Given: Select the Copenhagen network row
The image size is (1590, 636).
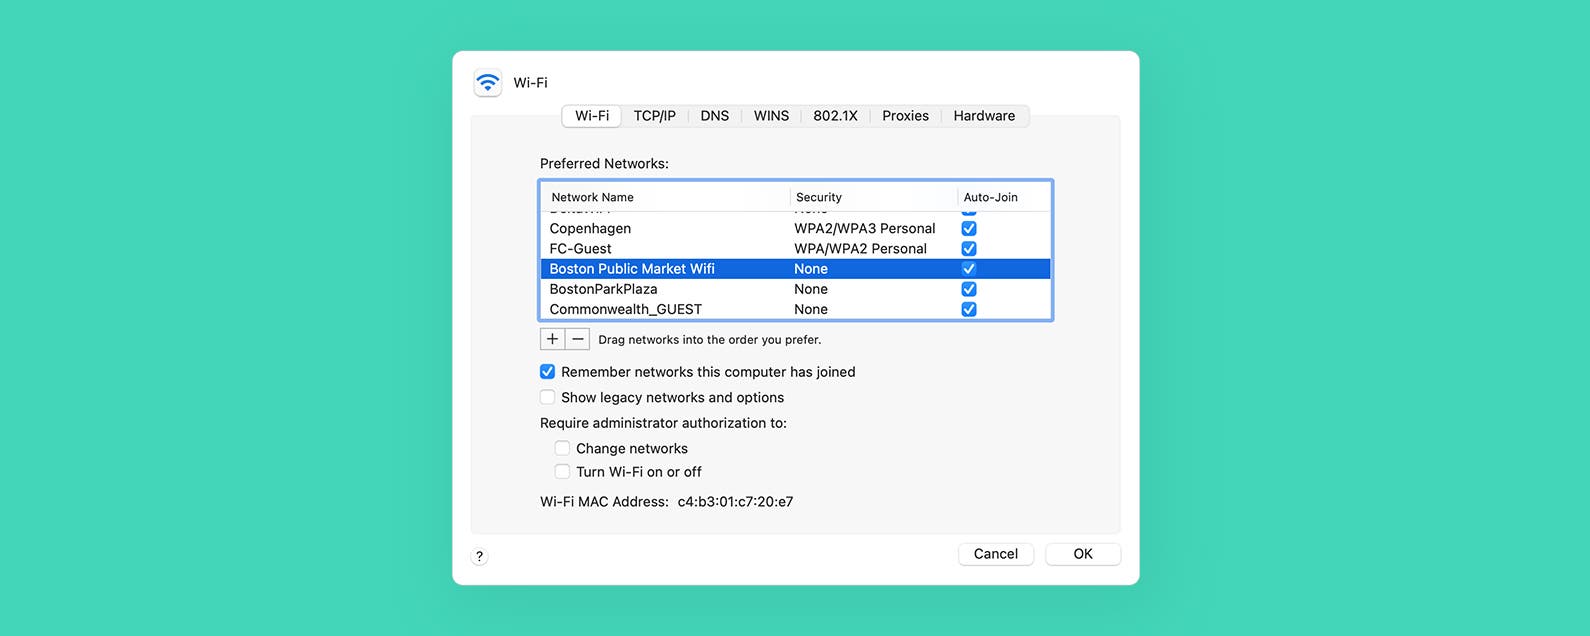Looking at the screenshot, I should tap(796, 228).
